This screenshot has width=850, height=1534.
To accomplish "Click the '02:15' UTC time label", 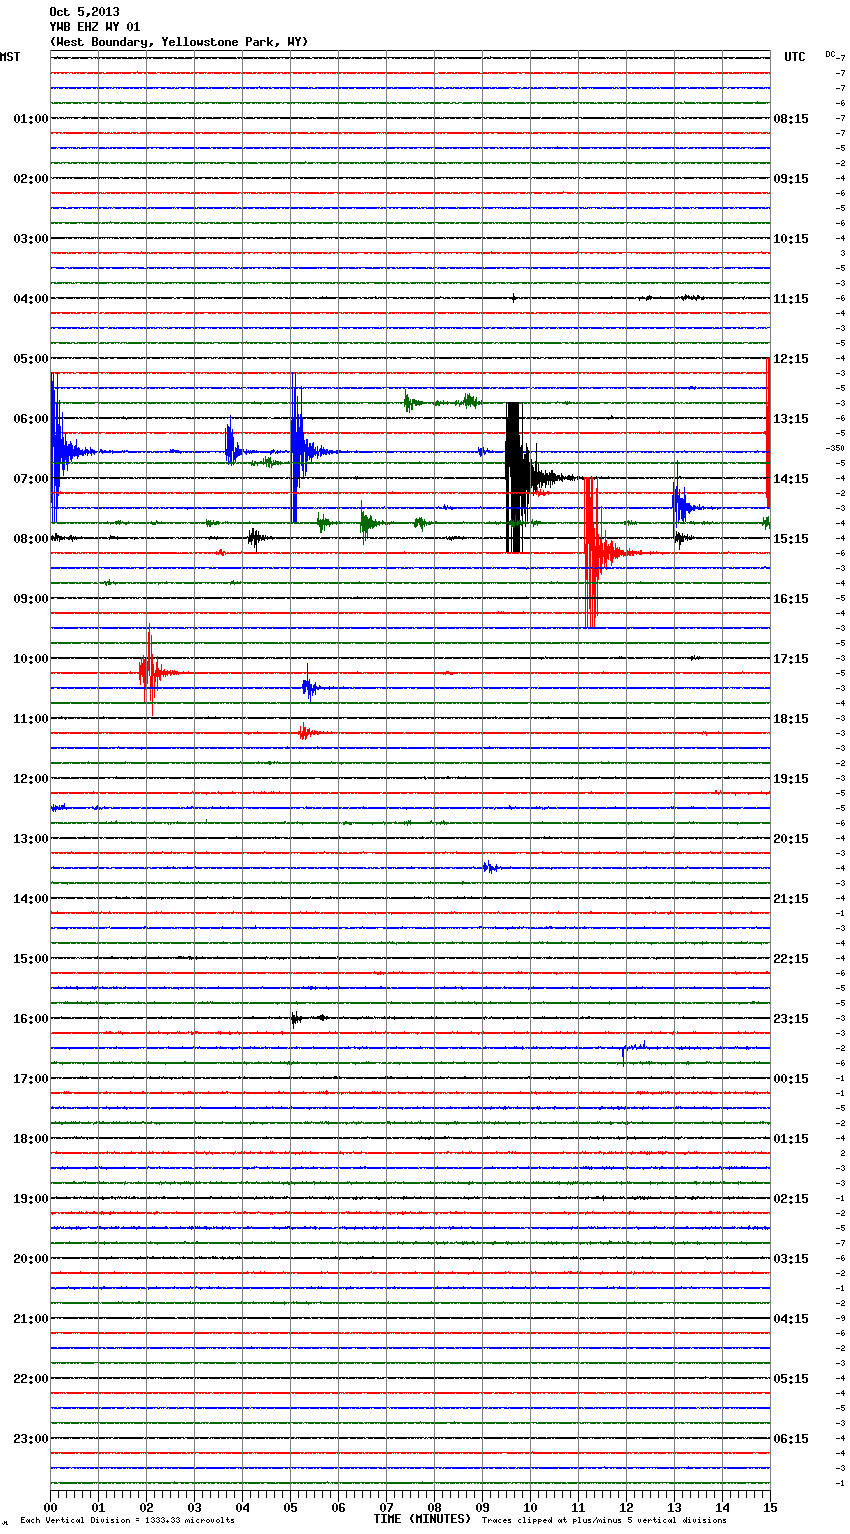I will 791,1199.
